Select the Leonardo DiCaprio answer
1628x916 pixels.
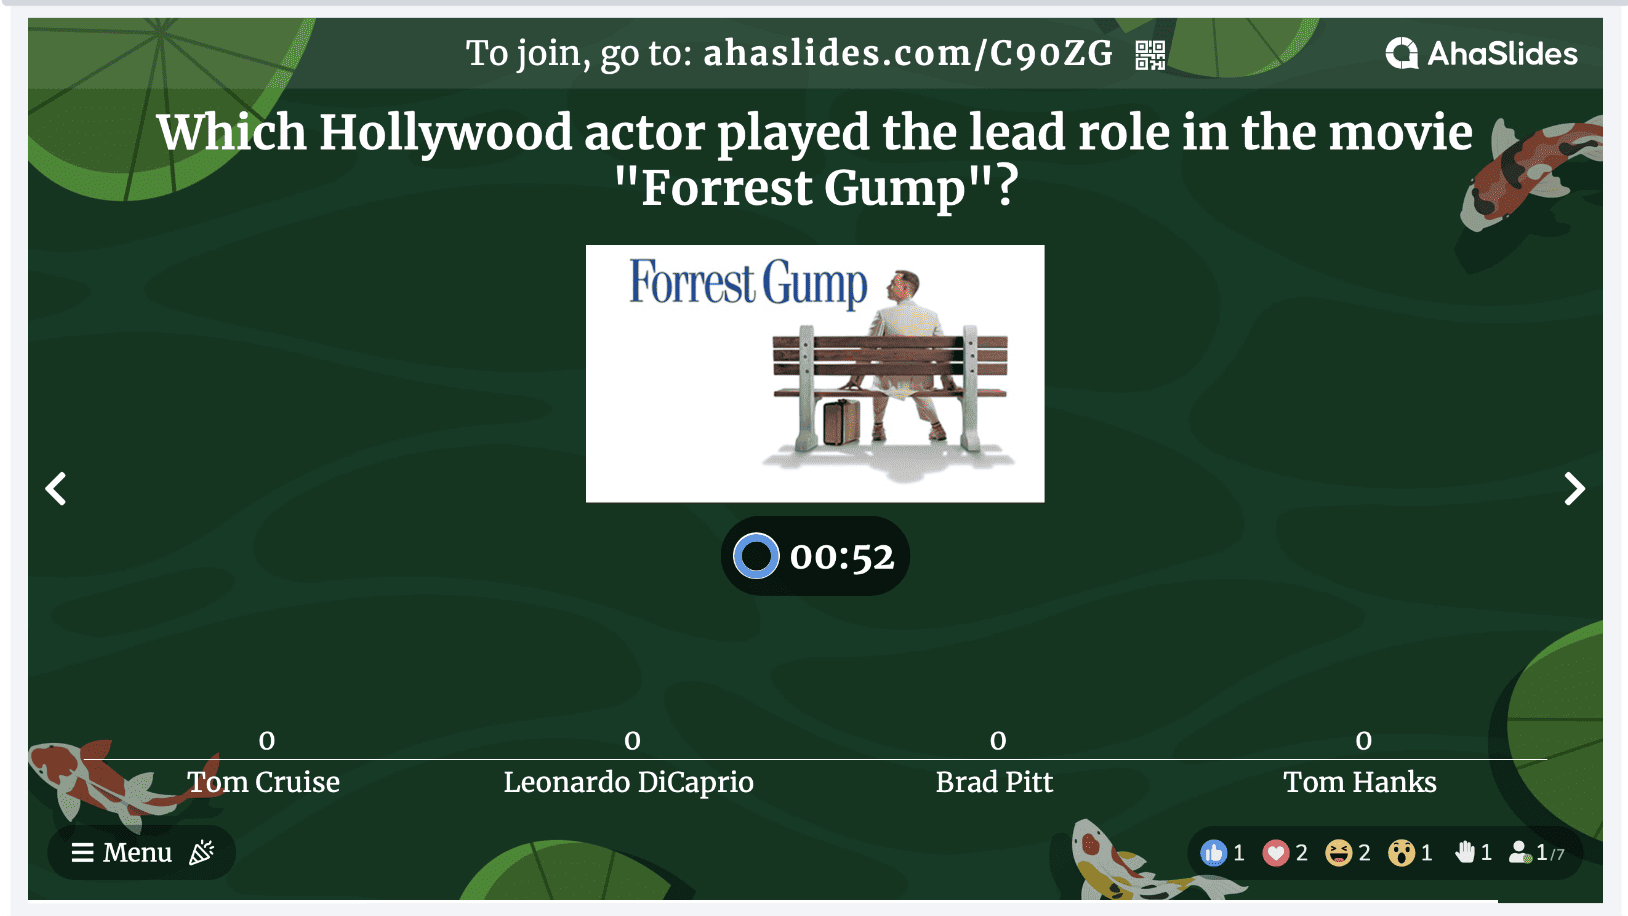click(629, 782)
